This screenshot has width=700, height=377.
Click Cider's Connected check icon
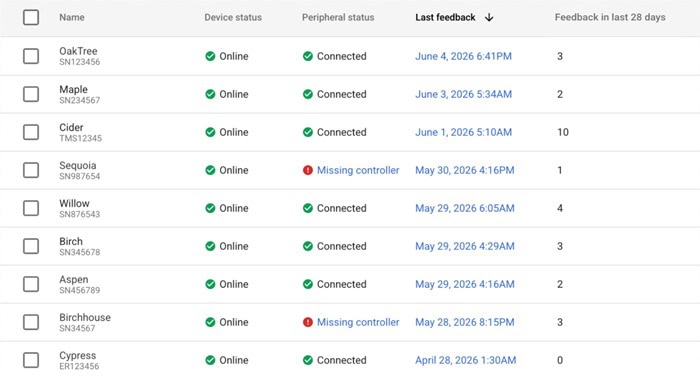[308, 132]
